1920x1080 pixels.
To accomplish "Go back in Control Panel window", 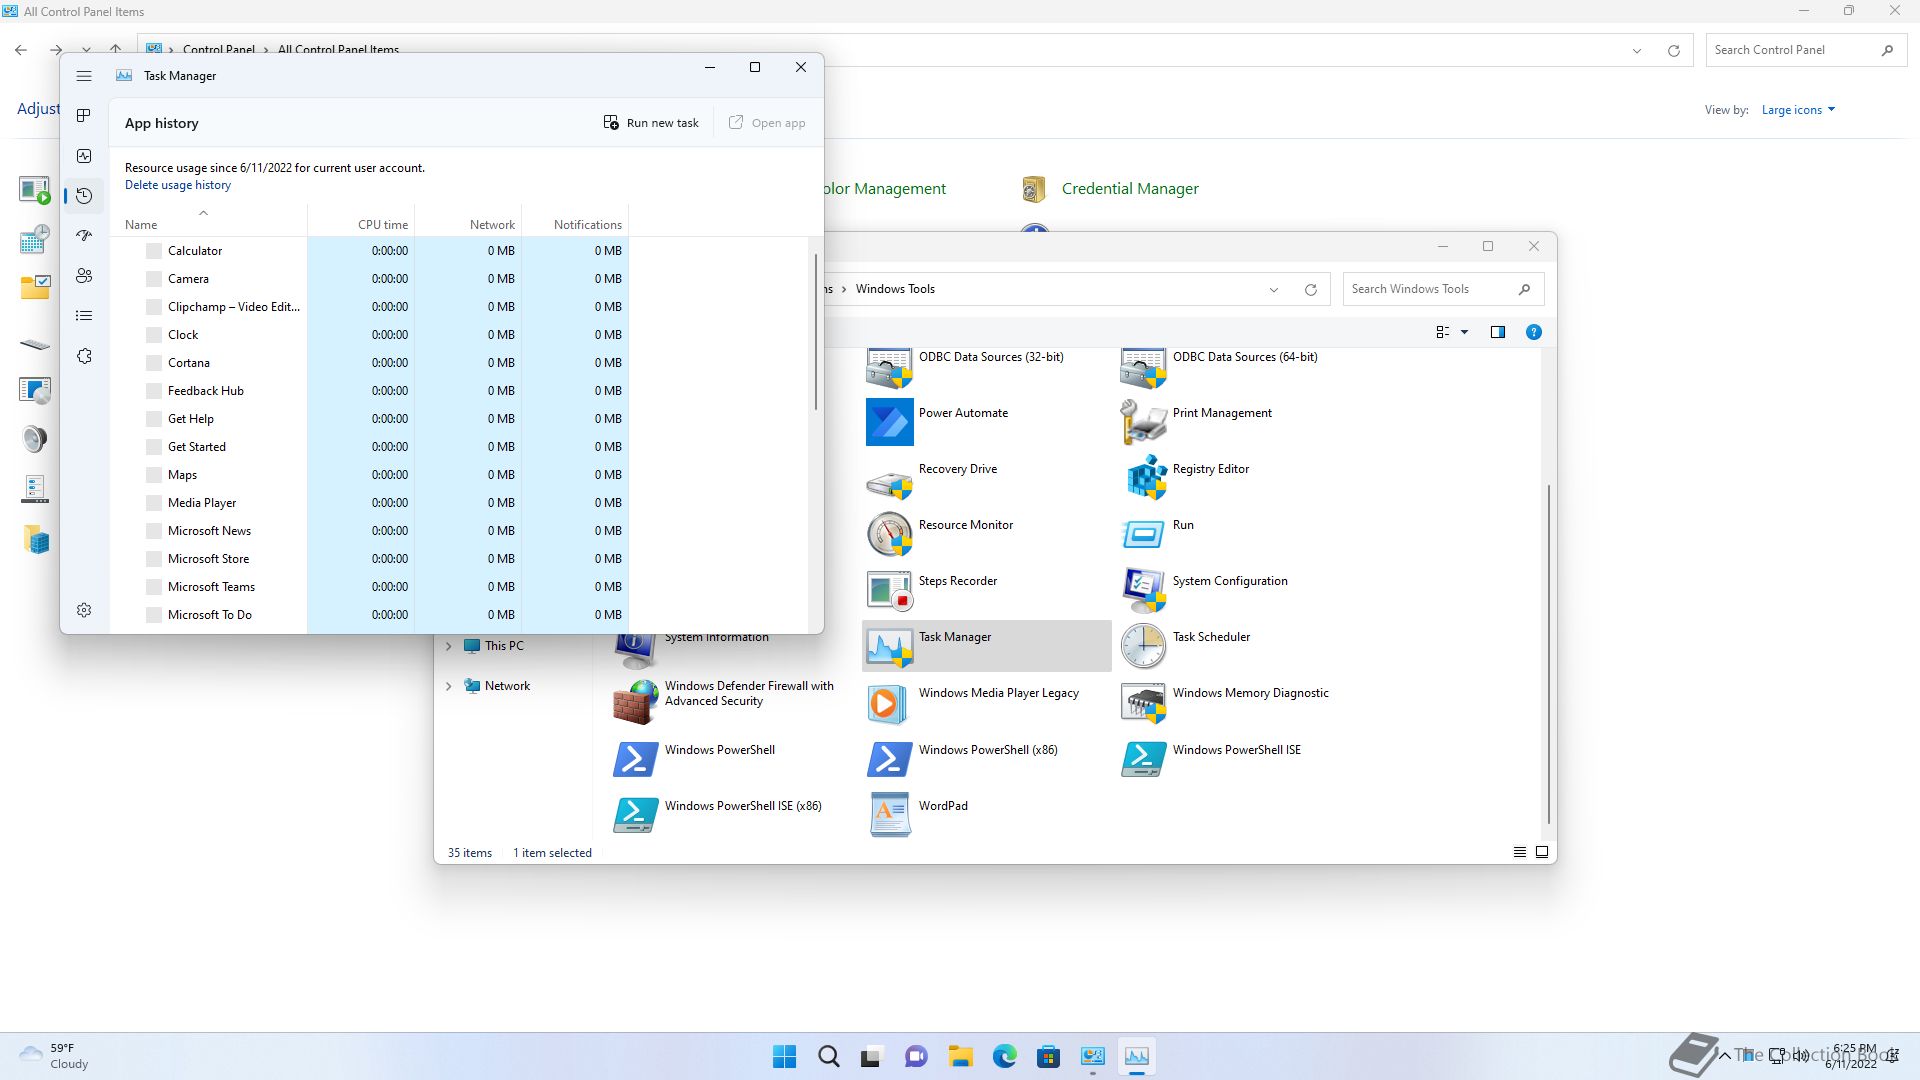I will [21, 50].
